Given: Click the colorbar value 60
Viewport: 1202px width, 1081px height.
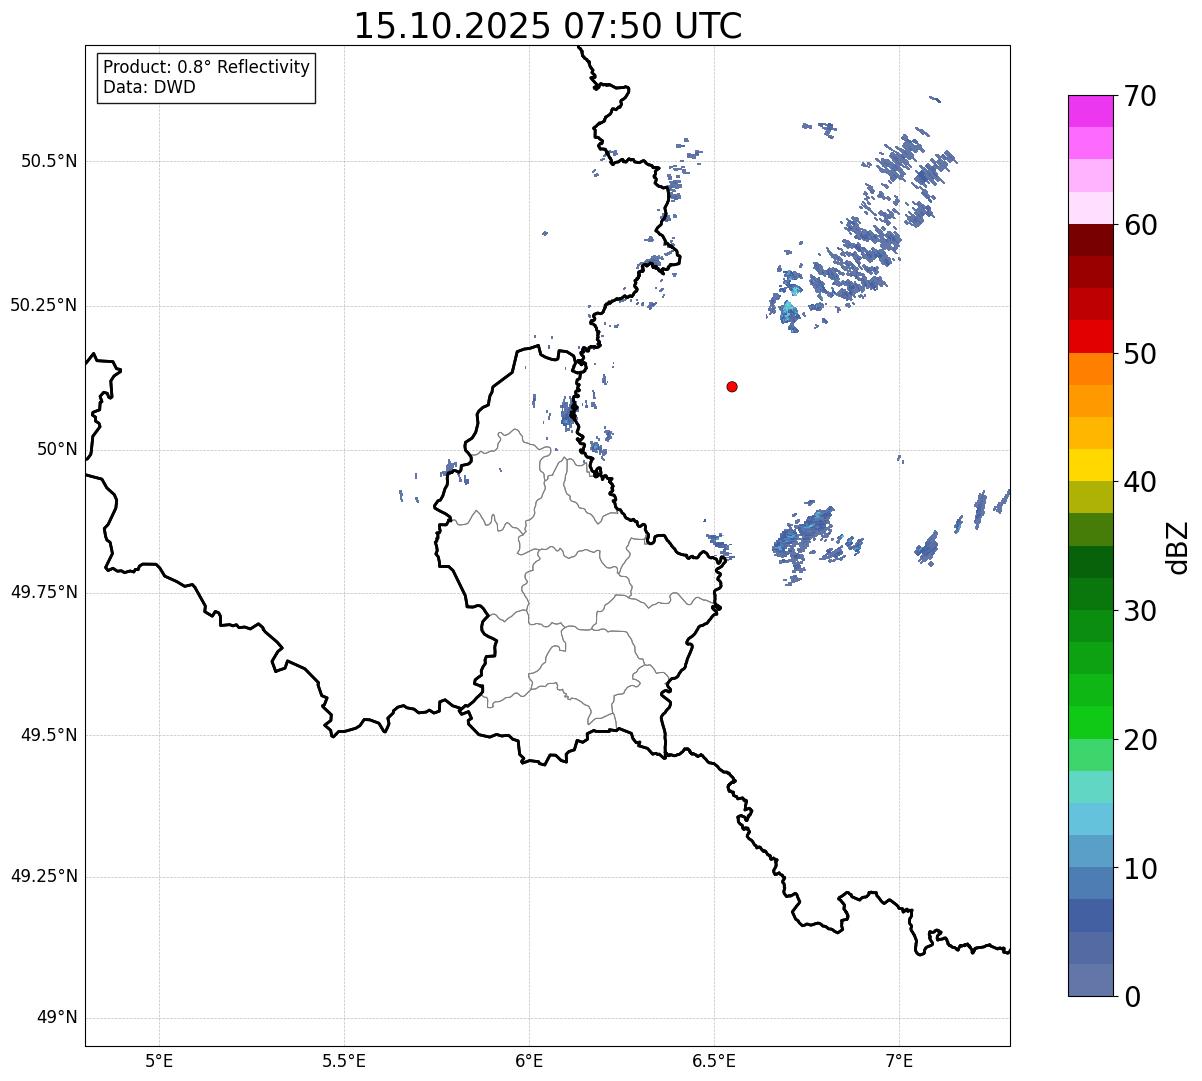Looking at the screenshot, I should pyautogui.click(x=1139, y=225).
